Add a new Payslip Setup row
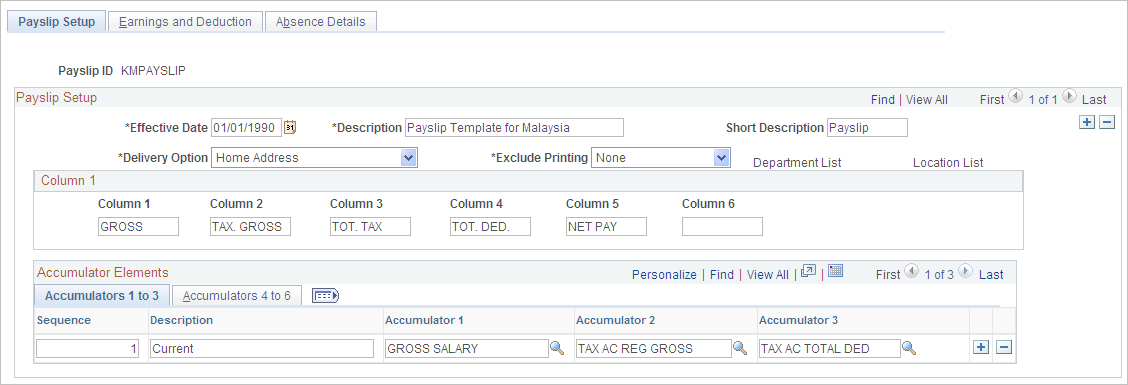 [1086, 122]
